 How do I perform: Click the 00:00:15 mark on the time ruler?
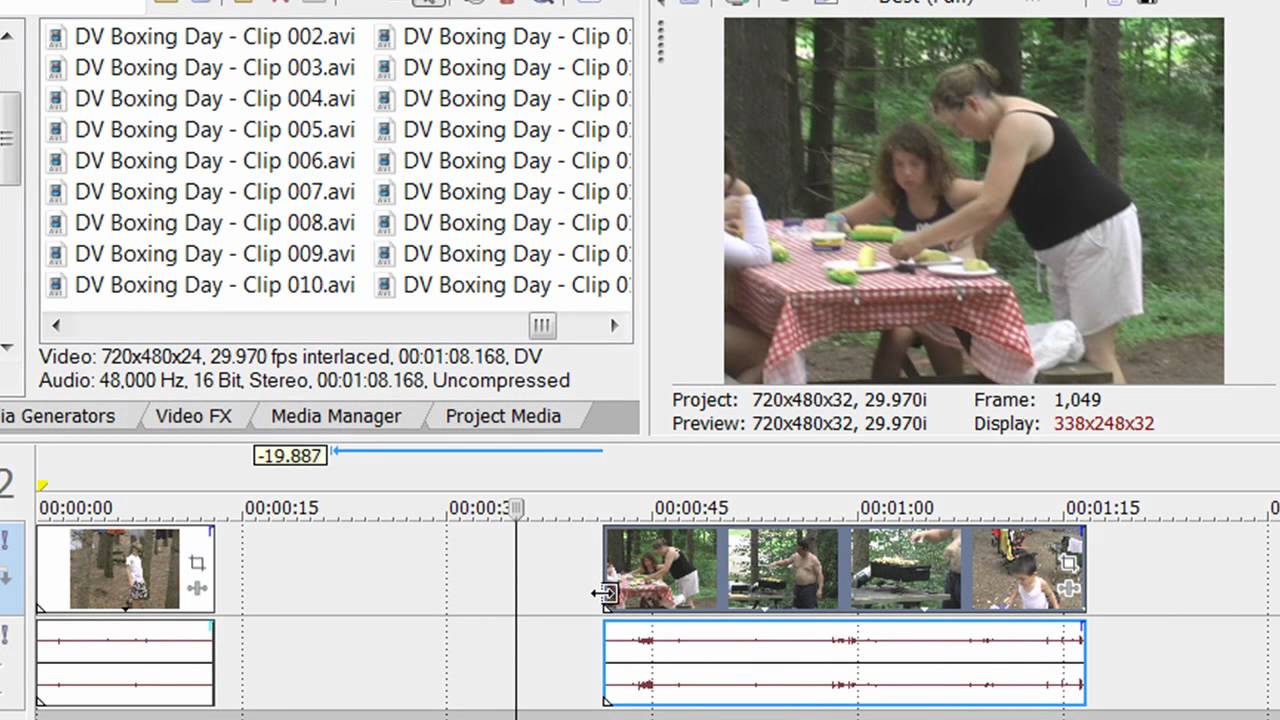[x=281, y=508]
